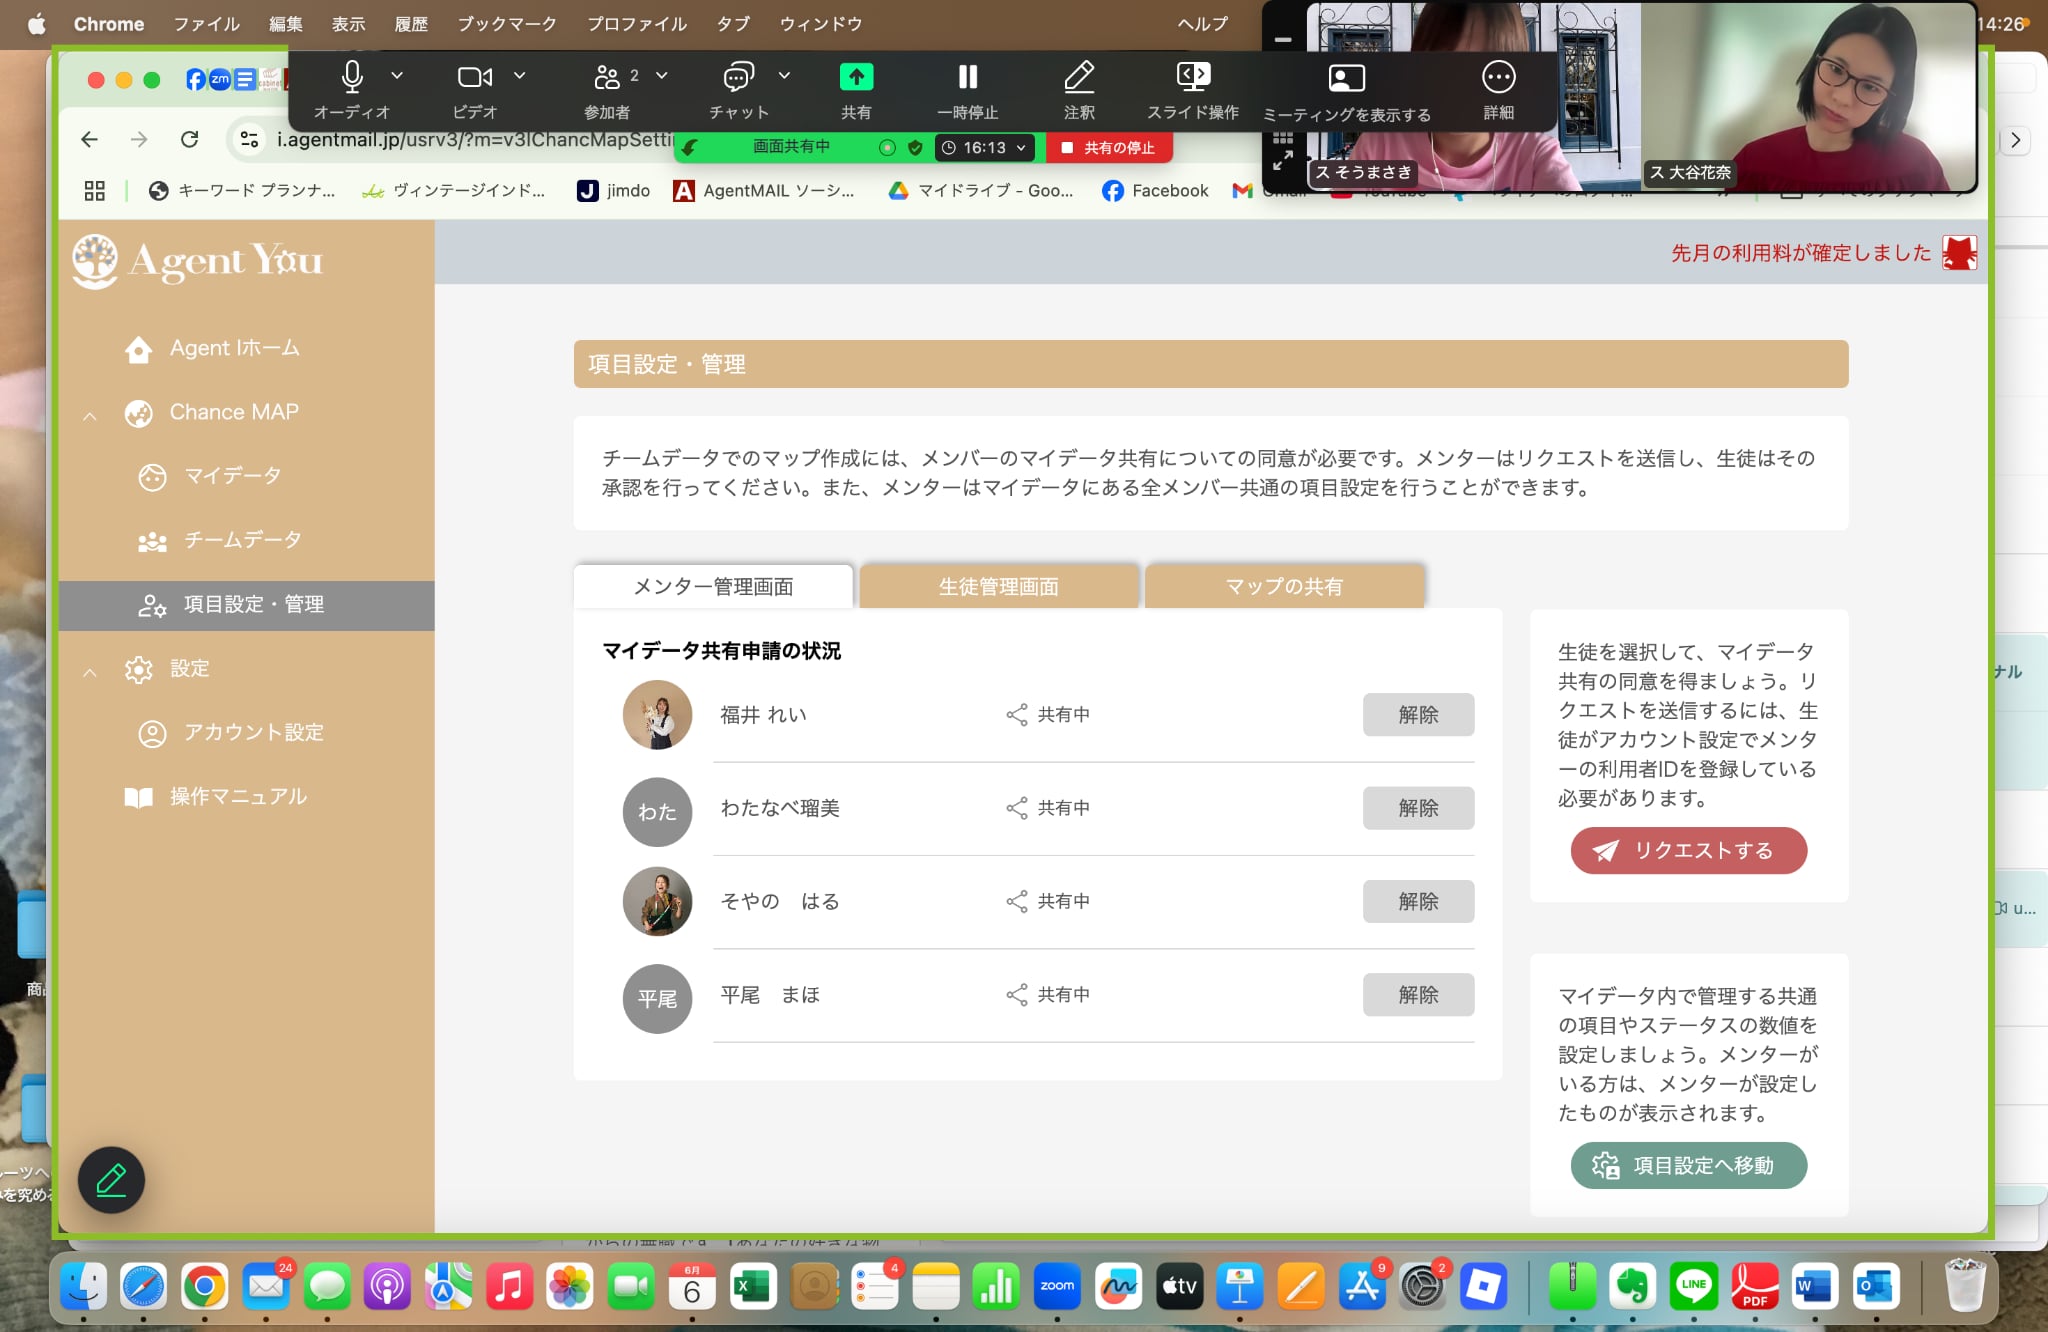Open the Zoom chat icon
Screen dimensions: 2048x1332
pos(738,77)
